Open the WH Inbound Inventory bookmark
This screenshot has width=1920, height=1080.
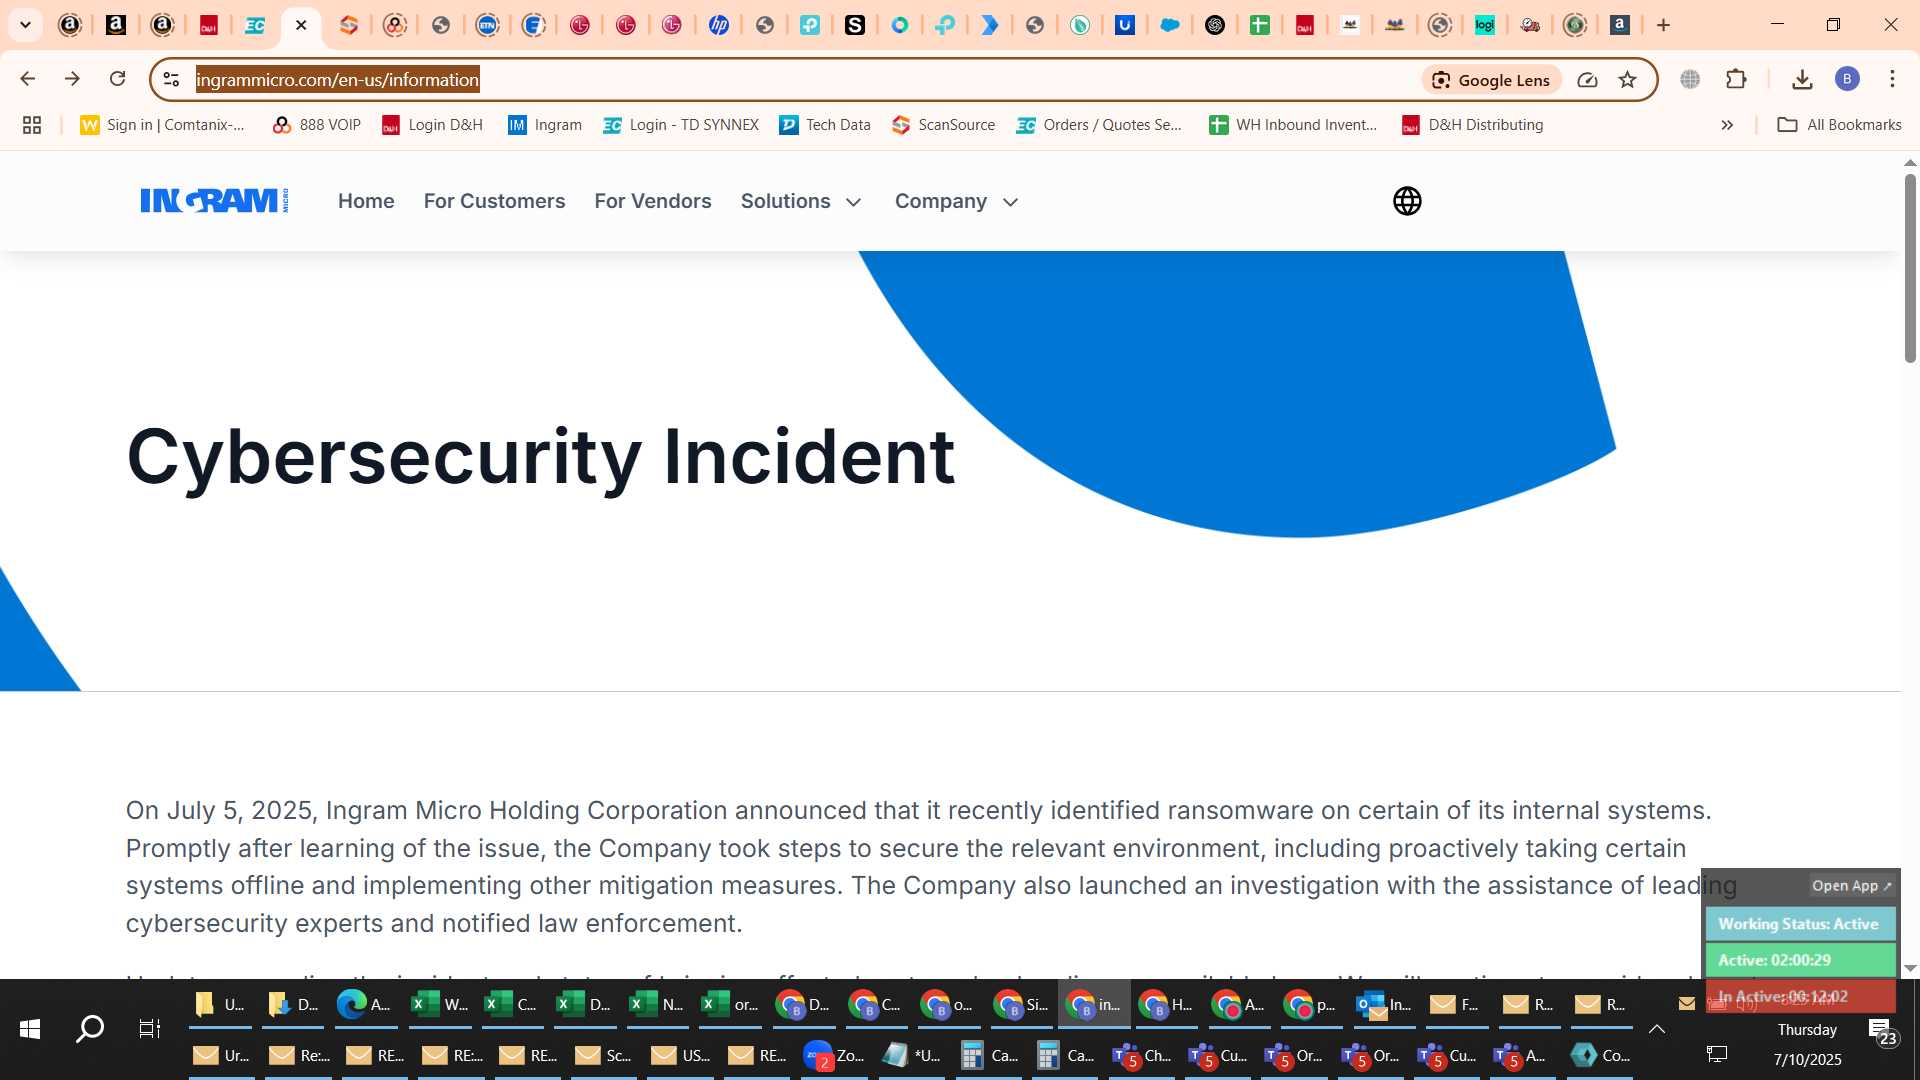pyautogui.click(x=1292, y=125)
